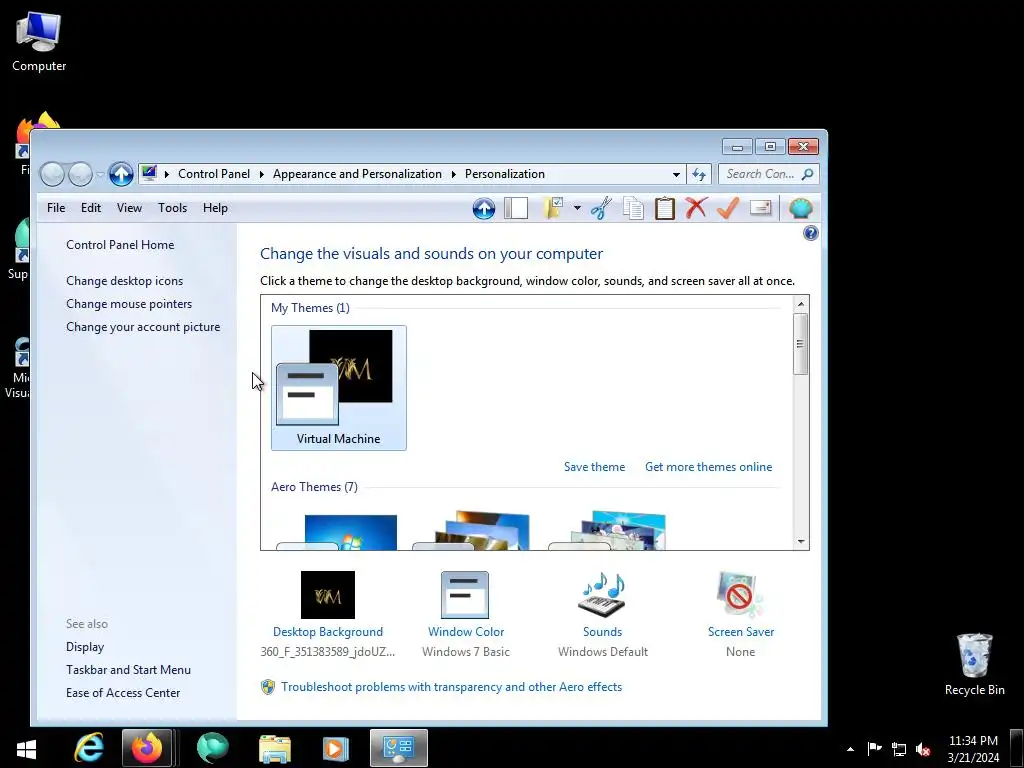Open Taskbar and Start Menu link
Image resolution: width=1024 pixels, height=768 pixels.
click(129, 669)
